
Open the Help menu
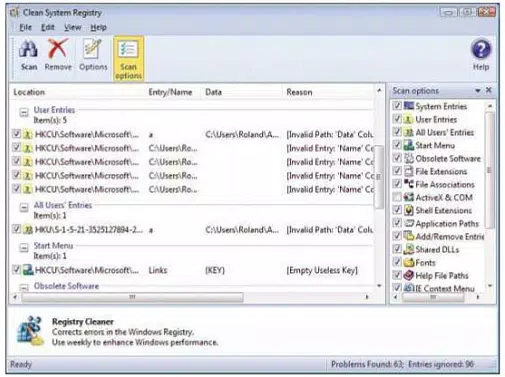98,27
